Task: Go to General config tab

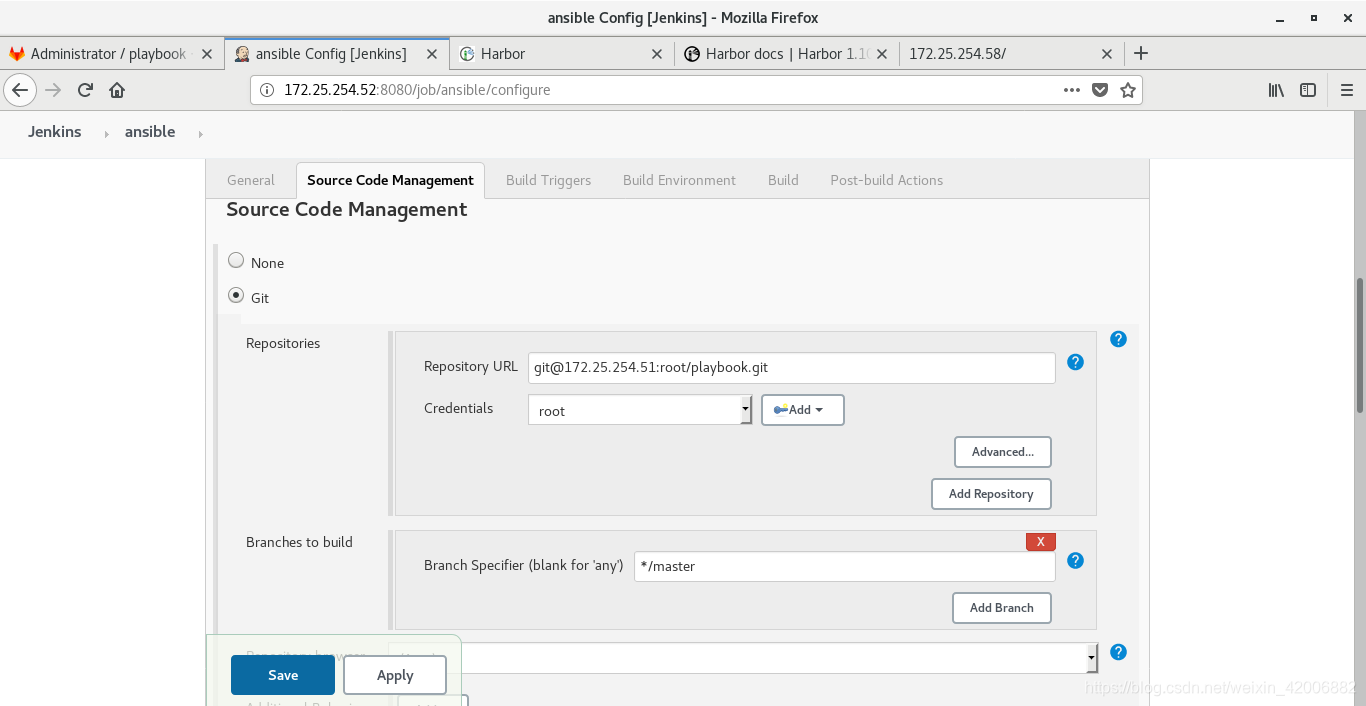Action: coord(250,180)
